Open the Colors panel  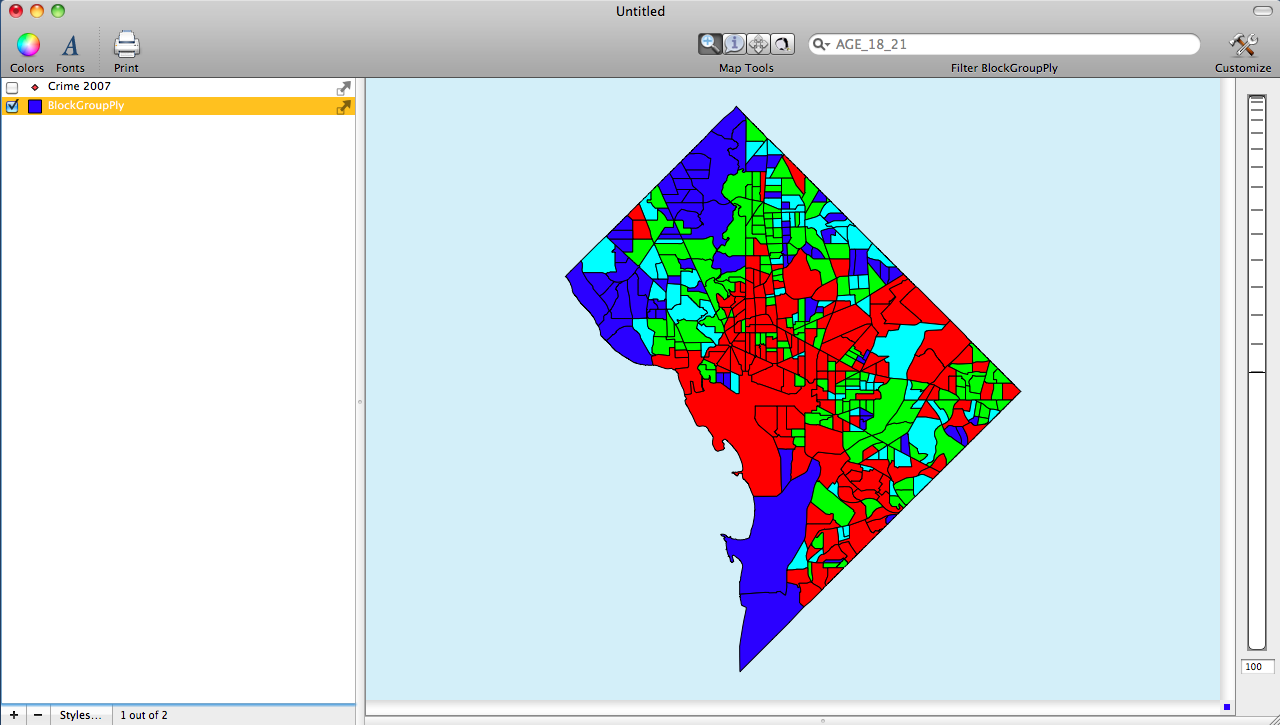pos(26,44)
